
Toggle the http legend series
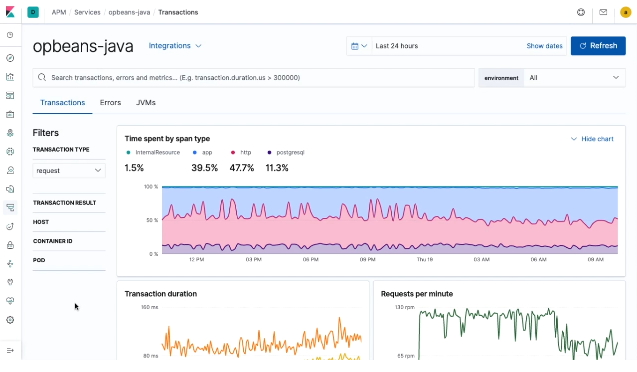click(x=241, y=152)
